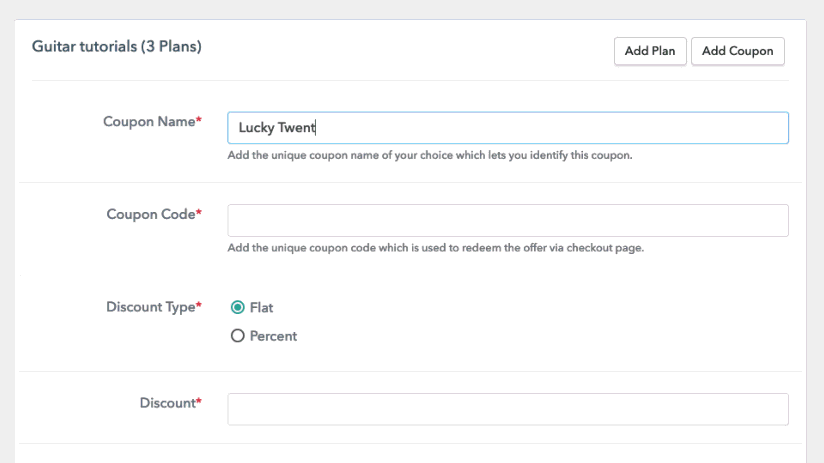824x463 pixels.
Task: Place cursor on the "Lucky Twent" typed text
Action: [x=276, y=128]
